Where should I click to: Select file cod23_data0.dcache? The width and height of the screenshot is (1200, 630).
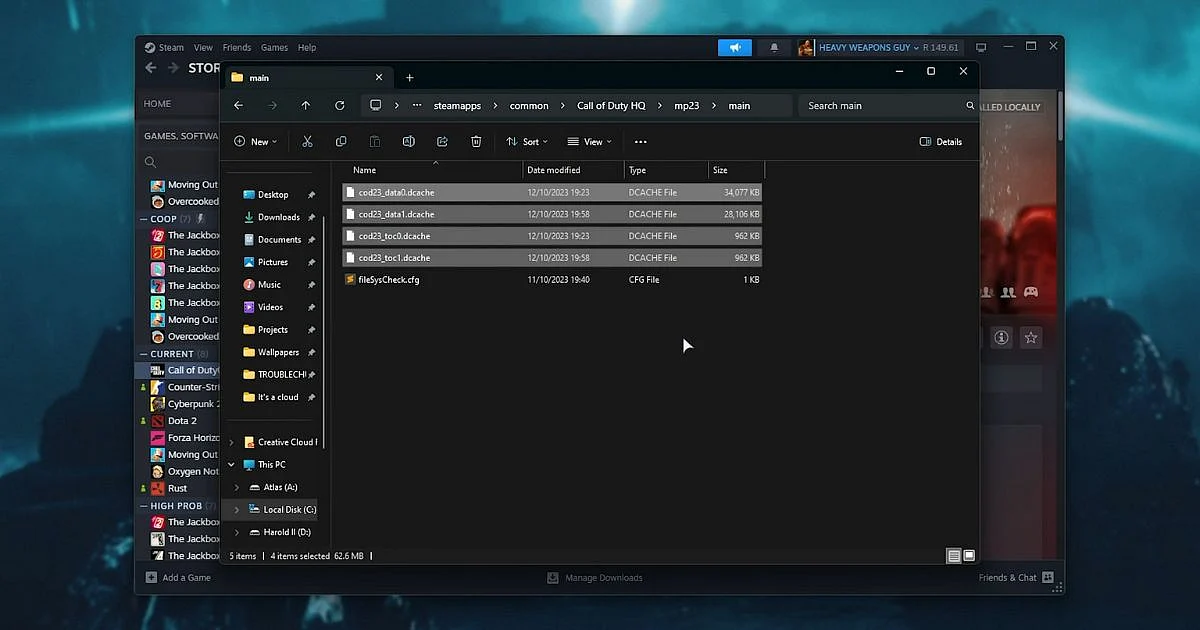point(552,192)
